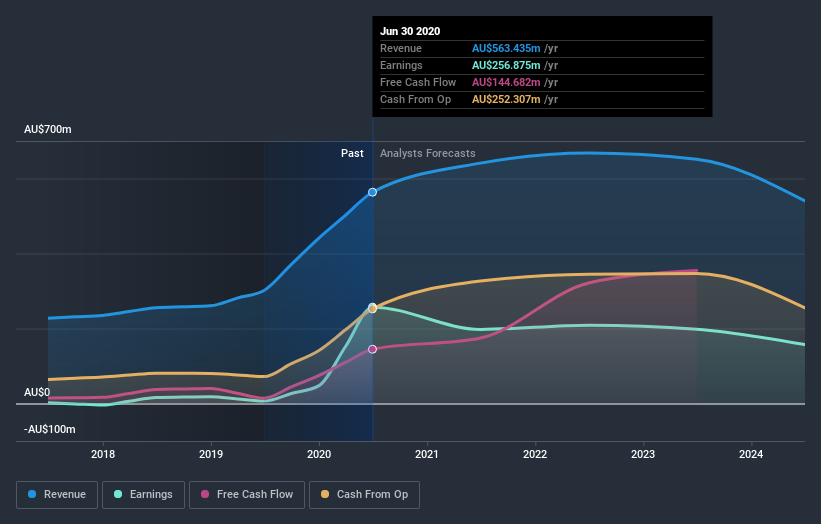Click the 2022 x-axis label
The width and height of the screenshot is (821, 524).
coord(535,454)
